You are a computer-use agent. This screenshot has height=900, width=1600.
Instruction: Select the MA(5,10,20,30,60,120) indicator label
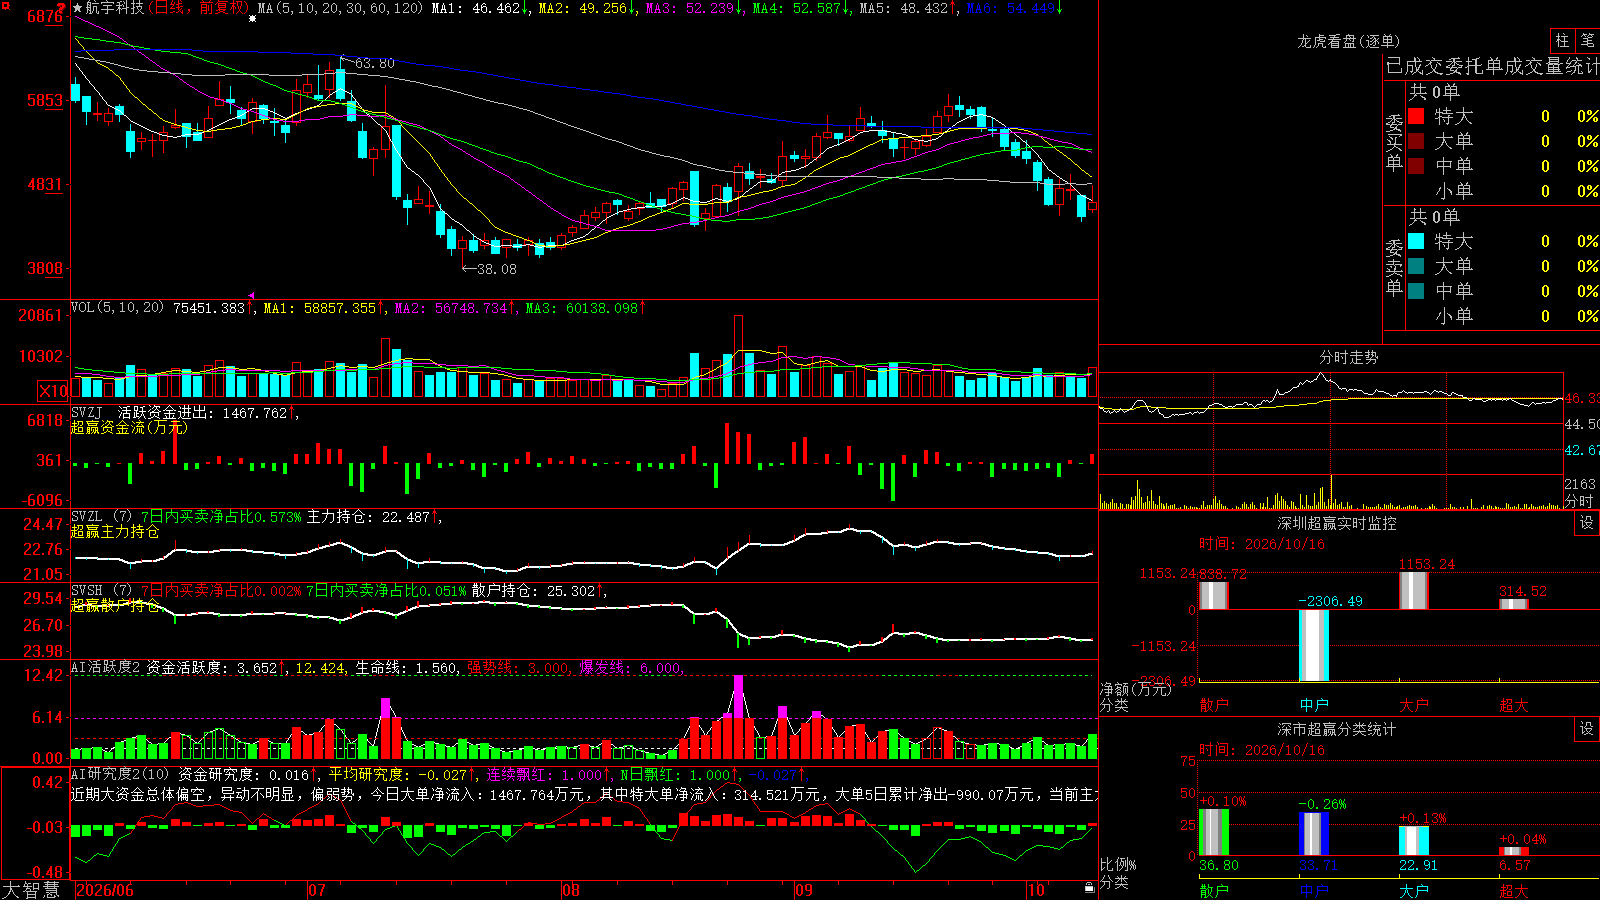[x=340, y=8]
